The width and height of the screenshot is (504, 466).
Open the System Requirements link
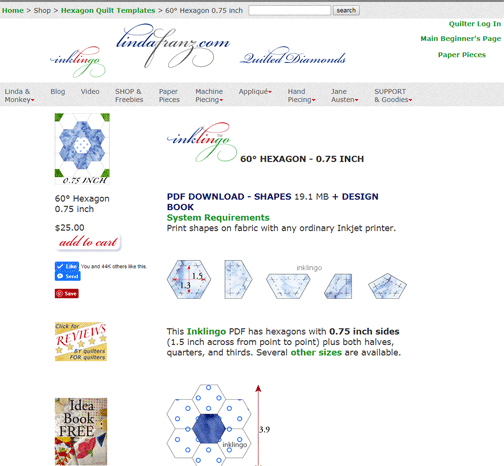point(218,218)
